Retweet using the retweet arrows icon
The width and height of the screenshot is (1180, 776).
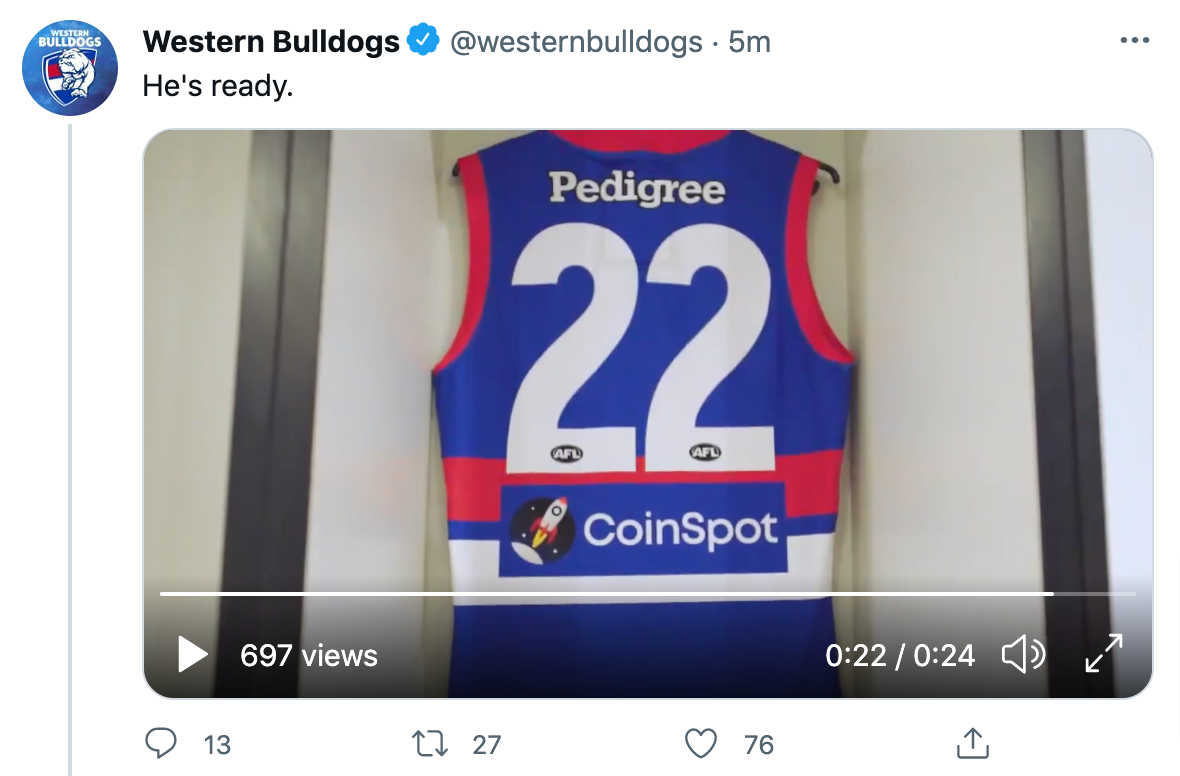(x=430, y=744)
